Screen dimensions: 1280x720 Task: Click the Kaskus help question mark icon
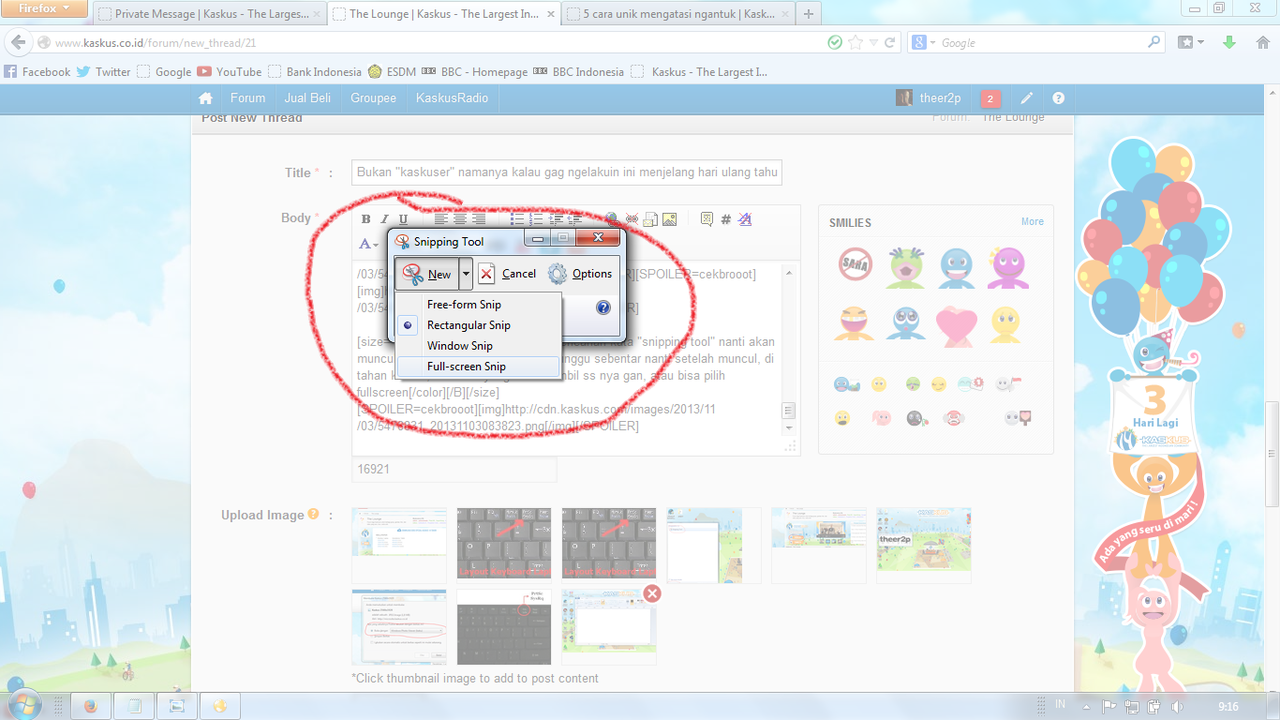[1058, 98]
